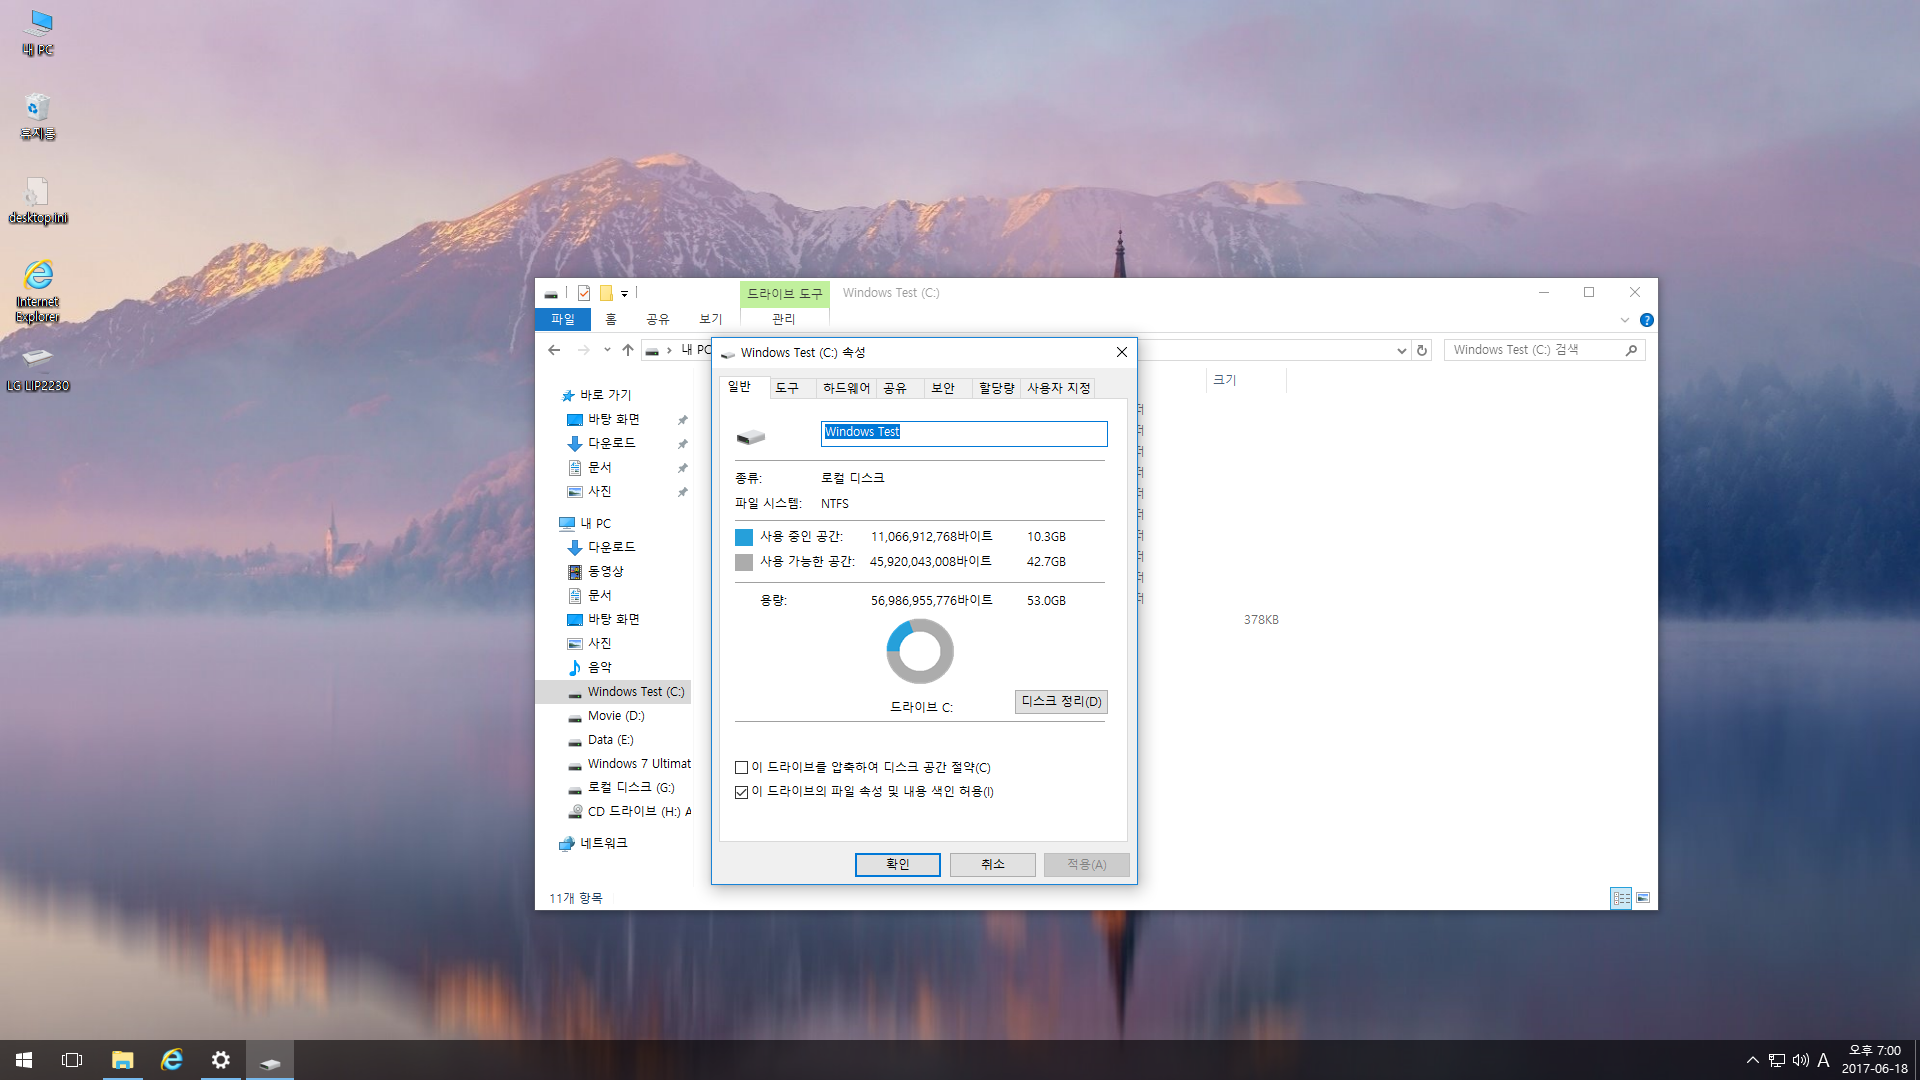Image resolution: width=1920 pixels, height=1080 pixels.
Task: Open Task View on the taskbar
Action: coord(72,1060)
